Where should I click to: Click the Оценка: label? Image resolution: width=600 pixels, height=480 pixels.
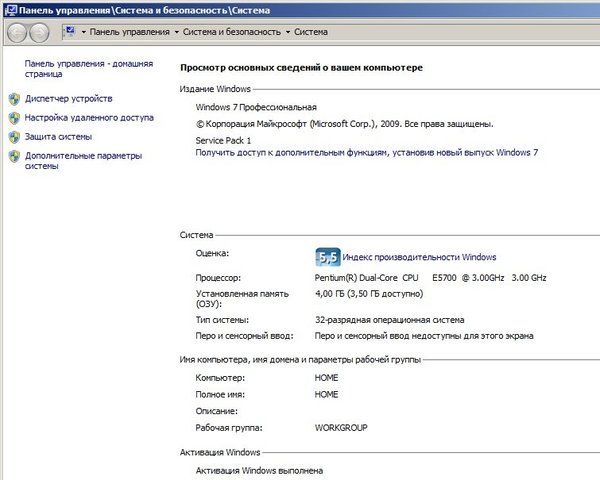click(x=212, y=253)
